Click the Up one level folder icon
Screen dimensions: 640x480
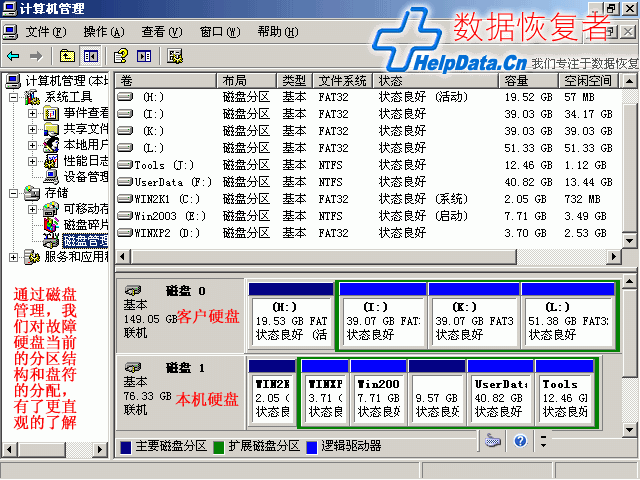point(67,56)
